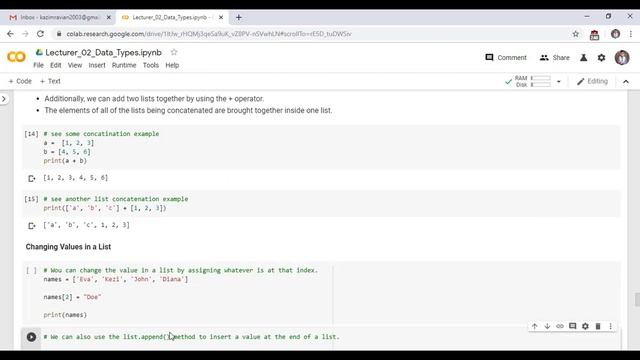Add a comment to the cell
Screen dimensions: 640x360
[x=573, y=326]
